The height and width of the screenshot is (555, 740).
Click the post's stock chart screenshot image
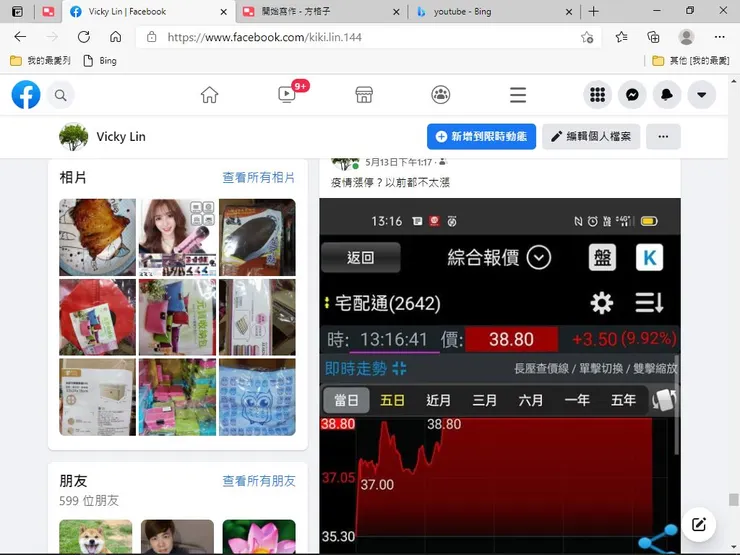(500, 376)
